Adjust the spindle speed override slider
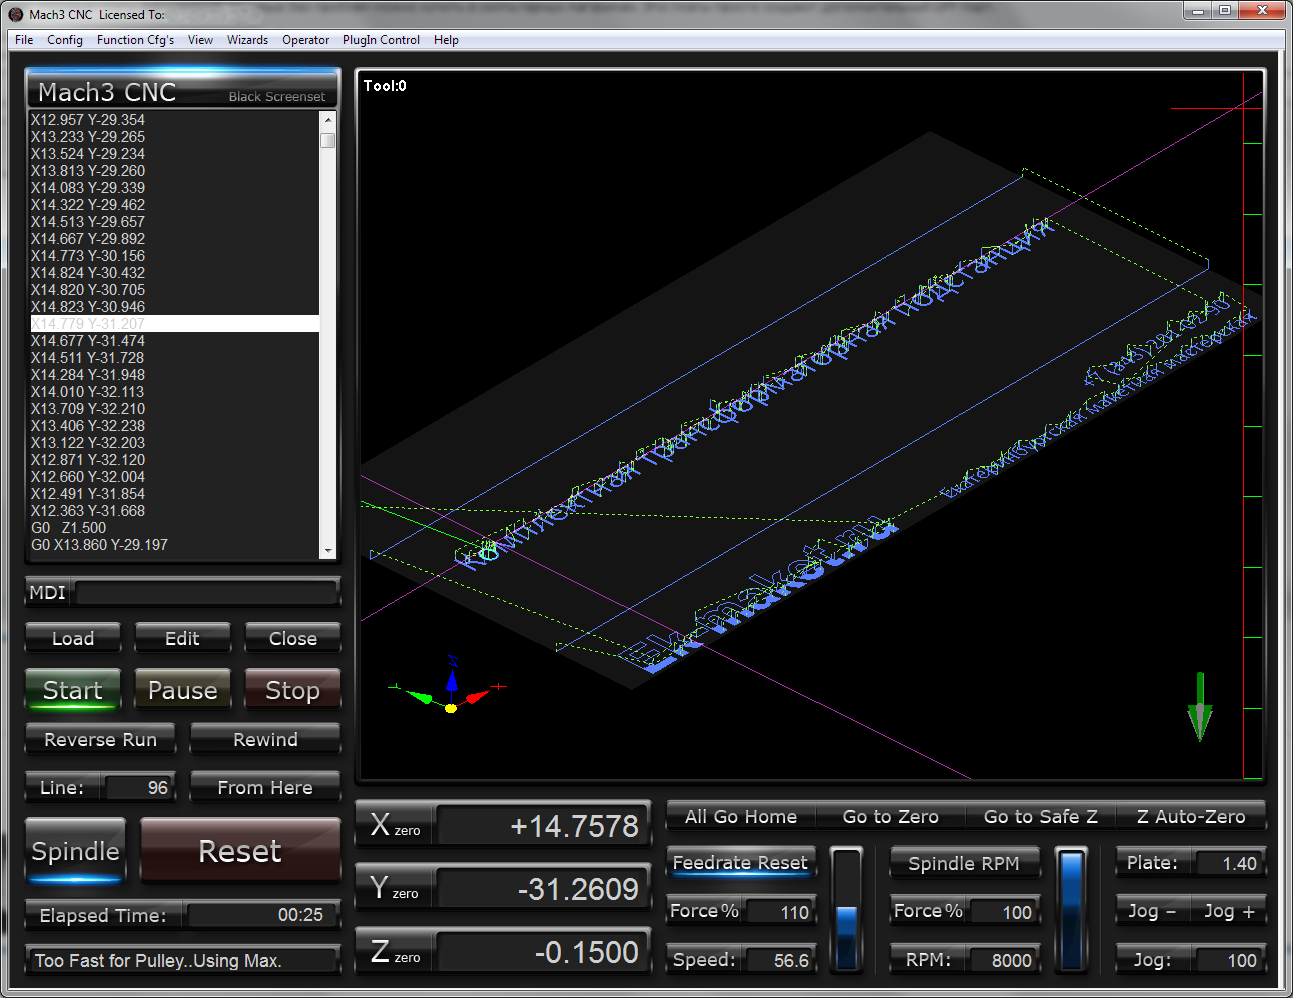 pos(1071,910)
